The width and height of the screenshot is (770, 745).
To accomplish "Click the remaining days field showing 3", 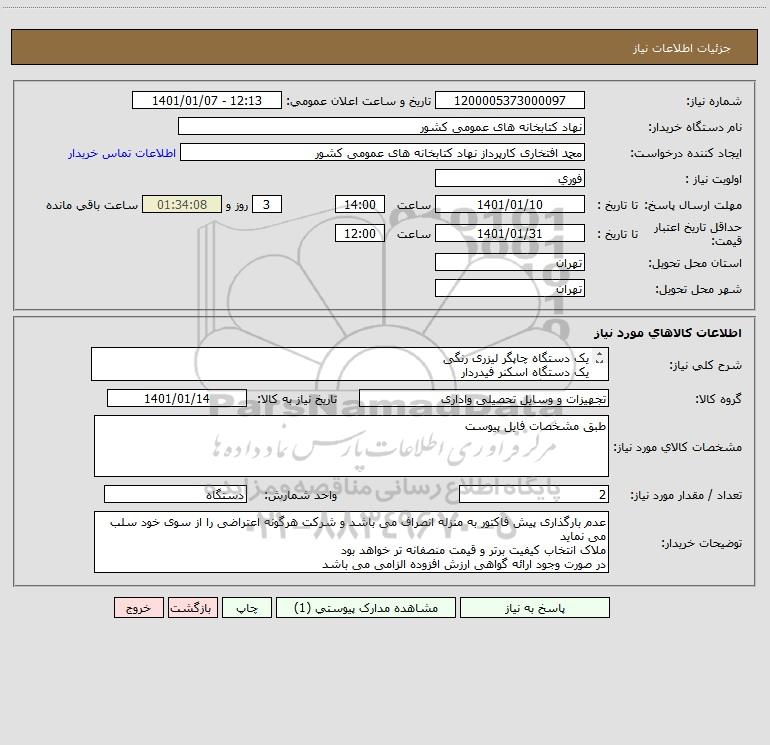I will coord(267,204).
